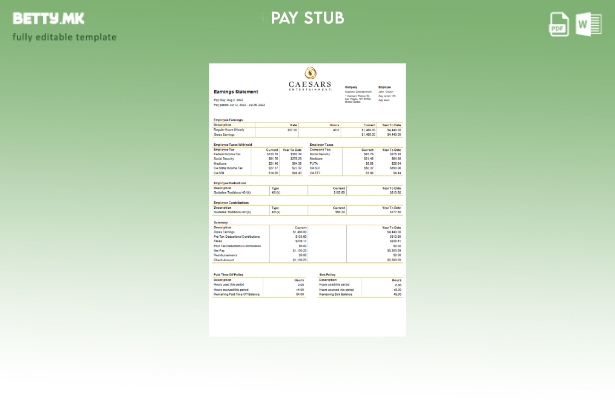Click the Company address block
615x400 pixels.
pyautogui.click(x=357, y=95)
